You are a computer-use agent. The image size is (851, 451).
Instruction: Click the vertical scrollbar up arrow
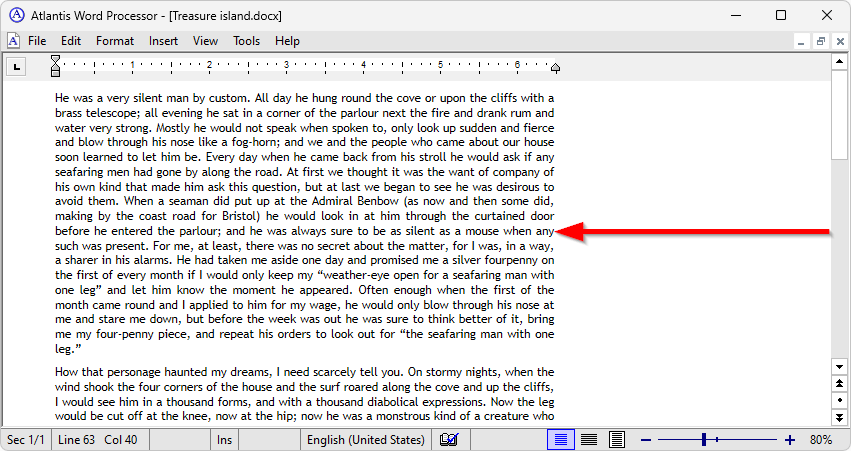[839, 61]
